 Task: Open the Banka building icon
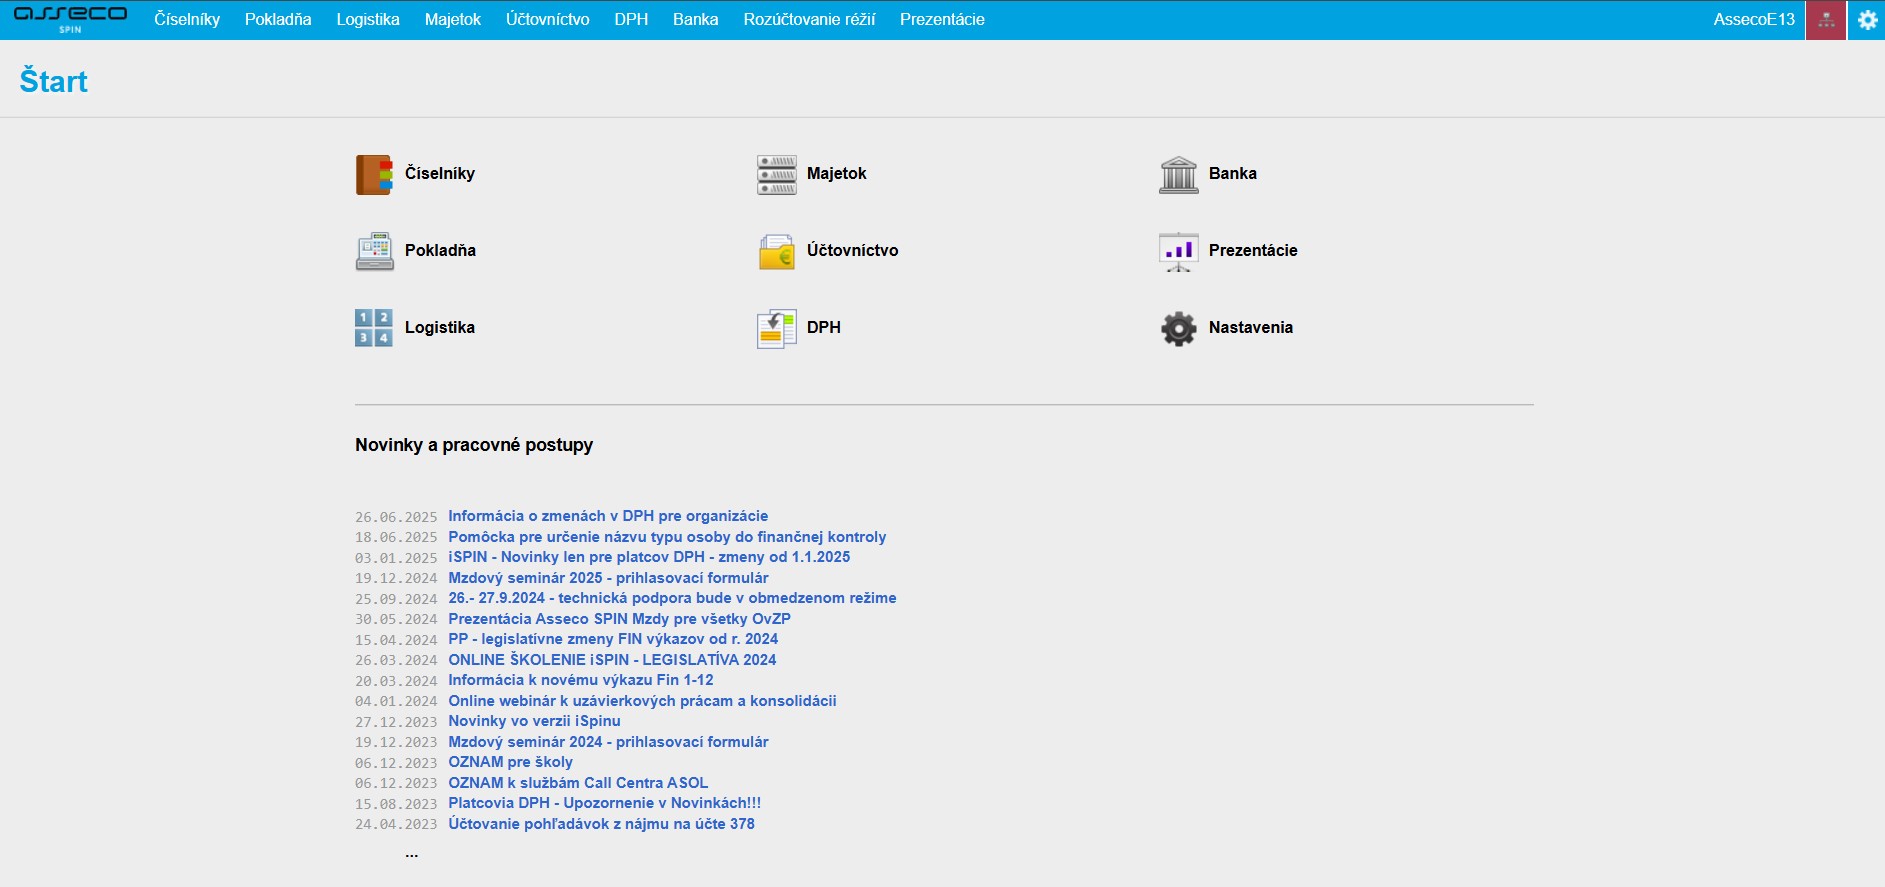tap(1178, 174)
